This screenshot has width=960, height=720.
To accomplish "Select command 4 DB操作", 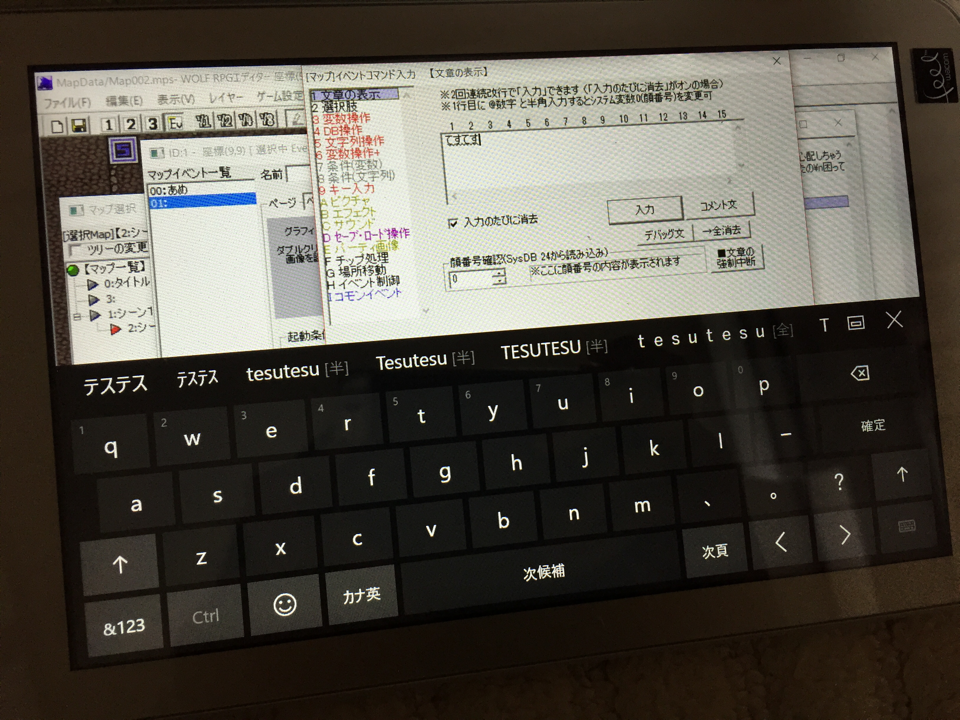I will coord(338,130).
